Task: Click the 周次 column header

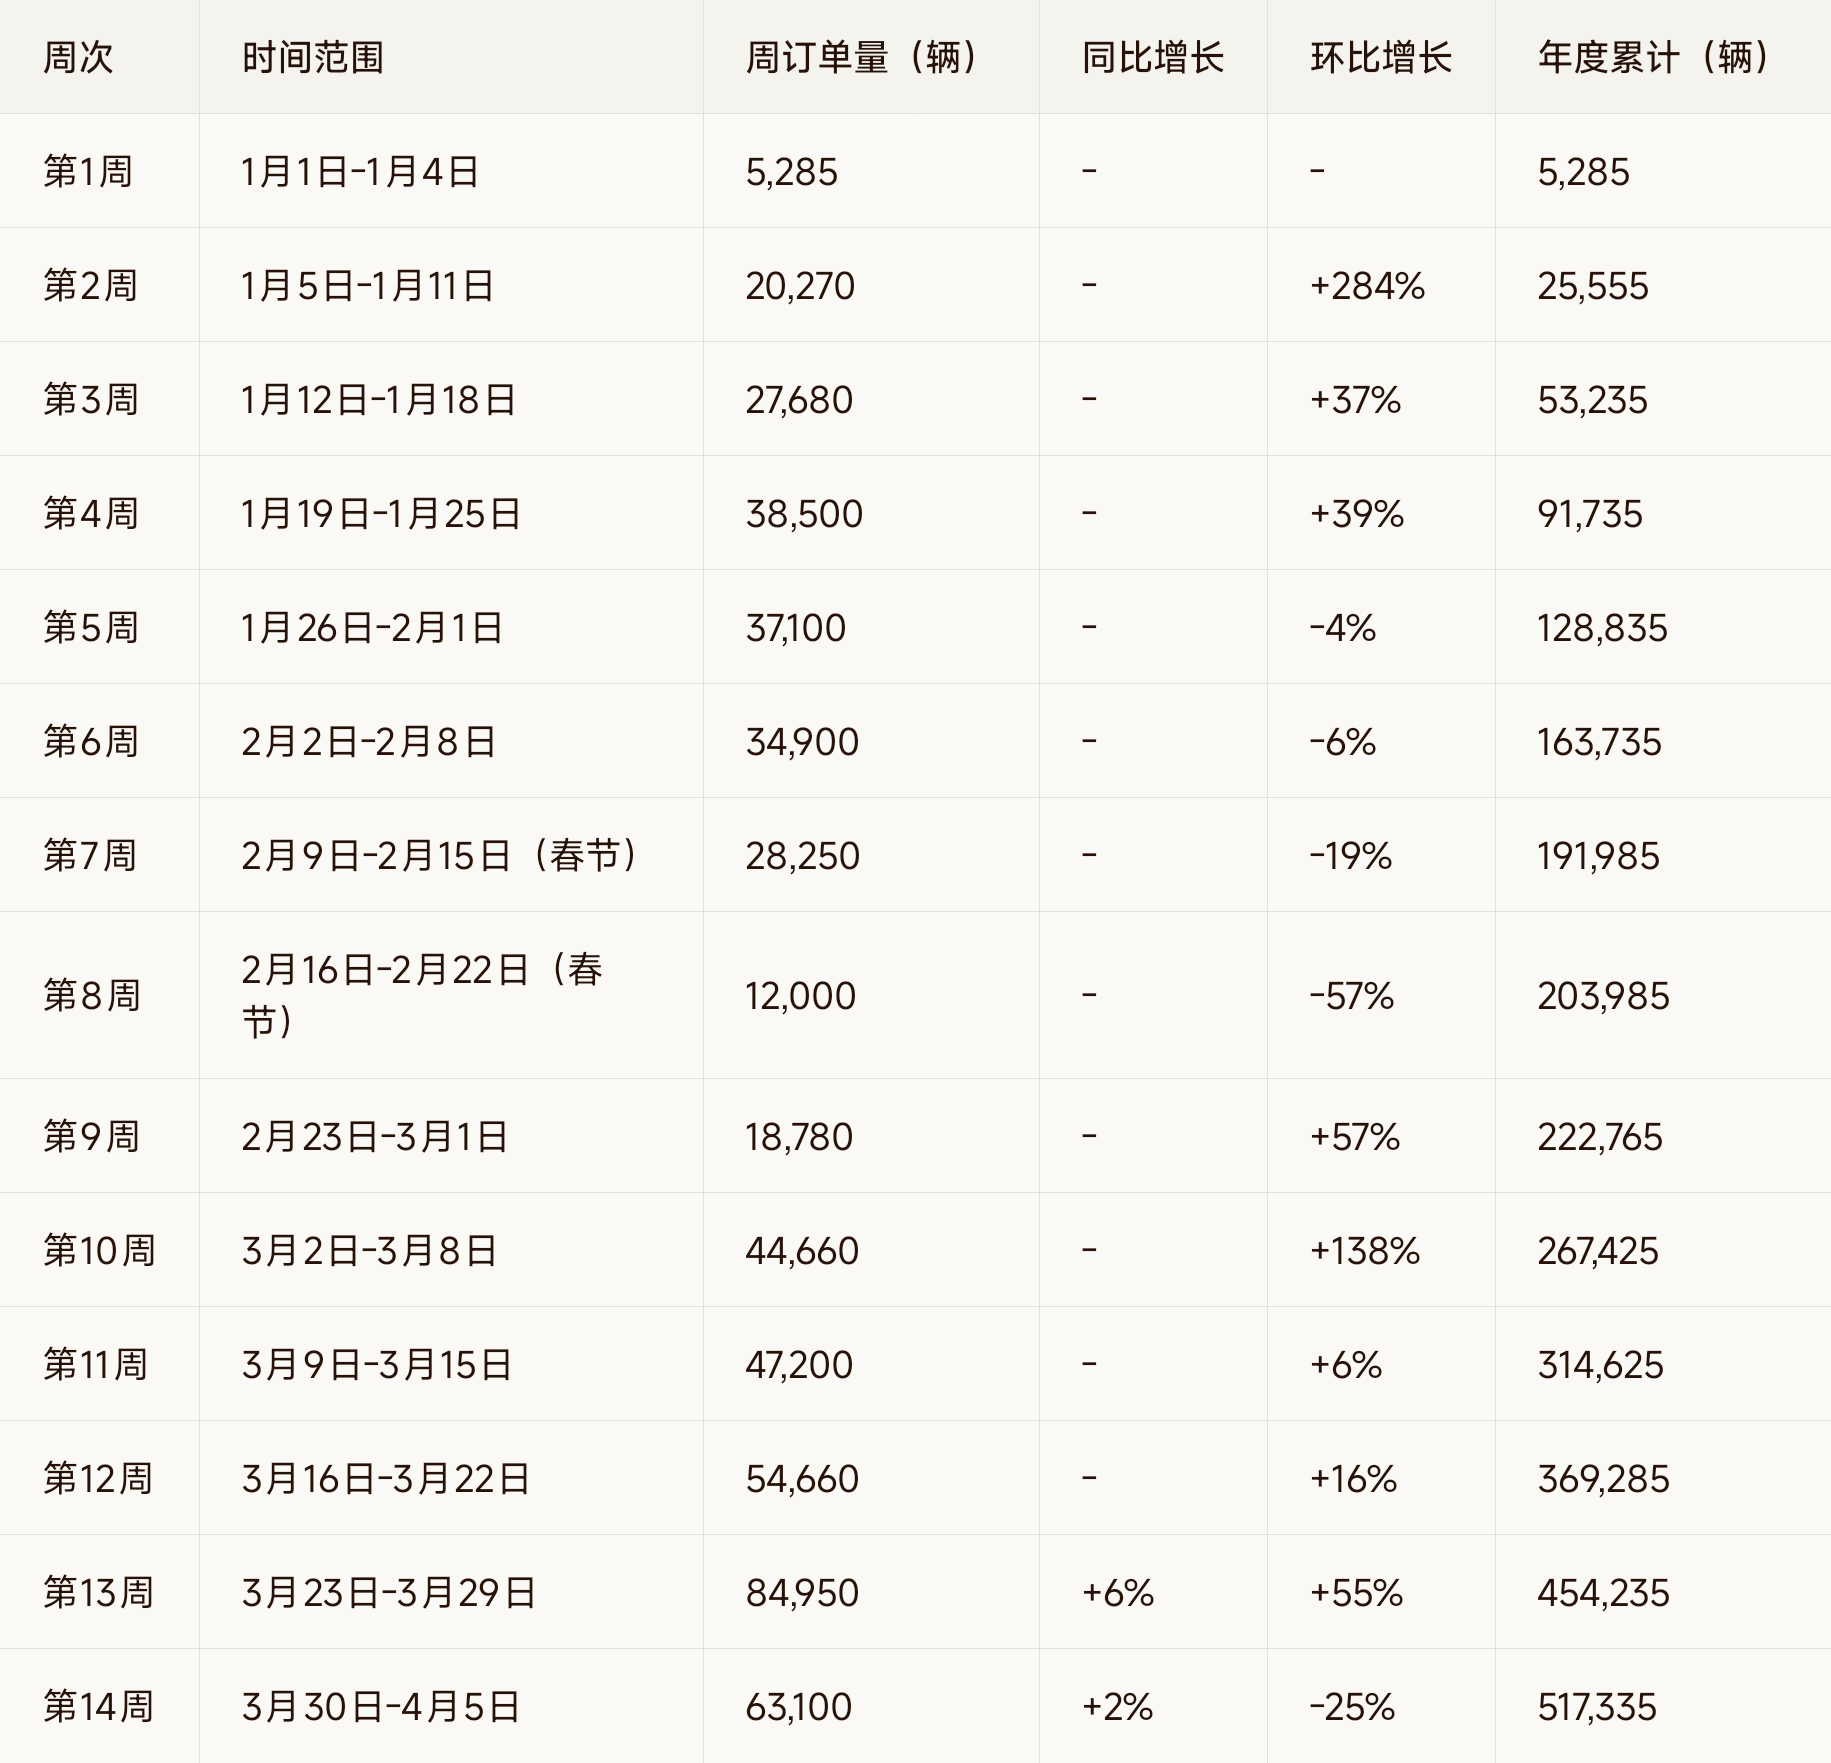Action: tap(78, 58)
